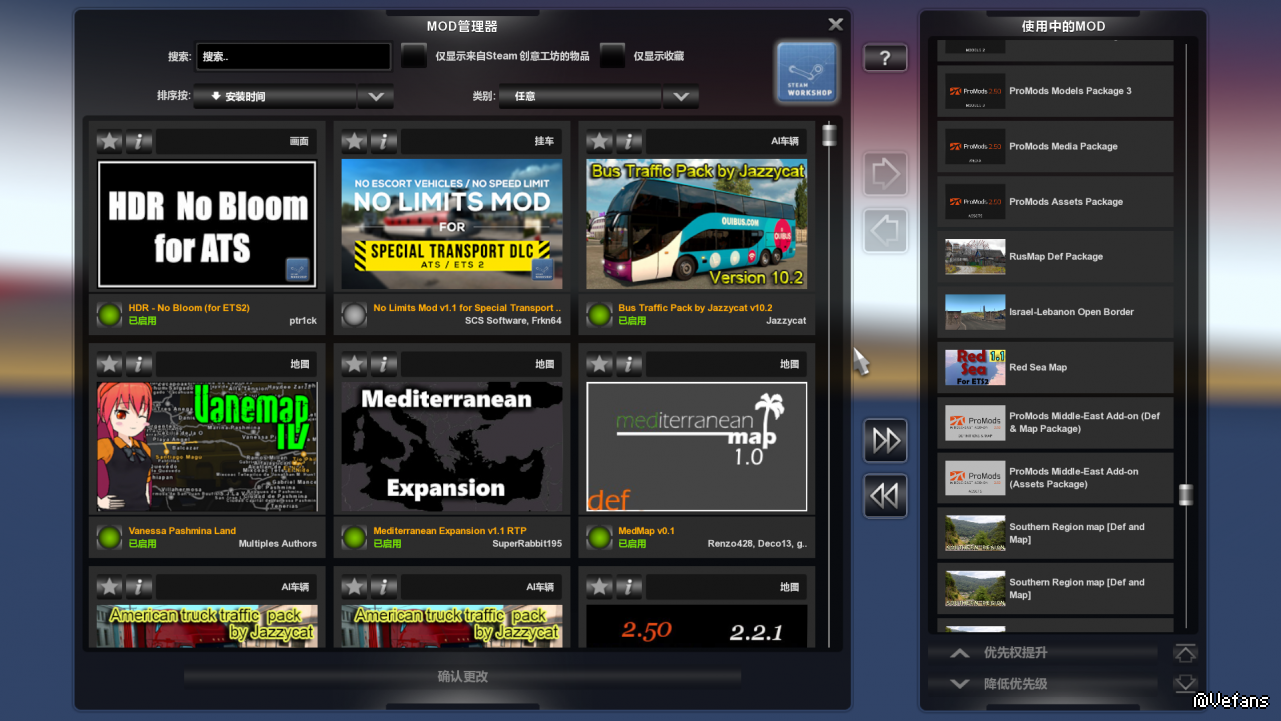The width and height of the screenshot is (1281, 721).
Task: Select Red Sea Map in active list
Action: 1055,368
